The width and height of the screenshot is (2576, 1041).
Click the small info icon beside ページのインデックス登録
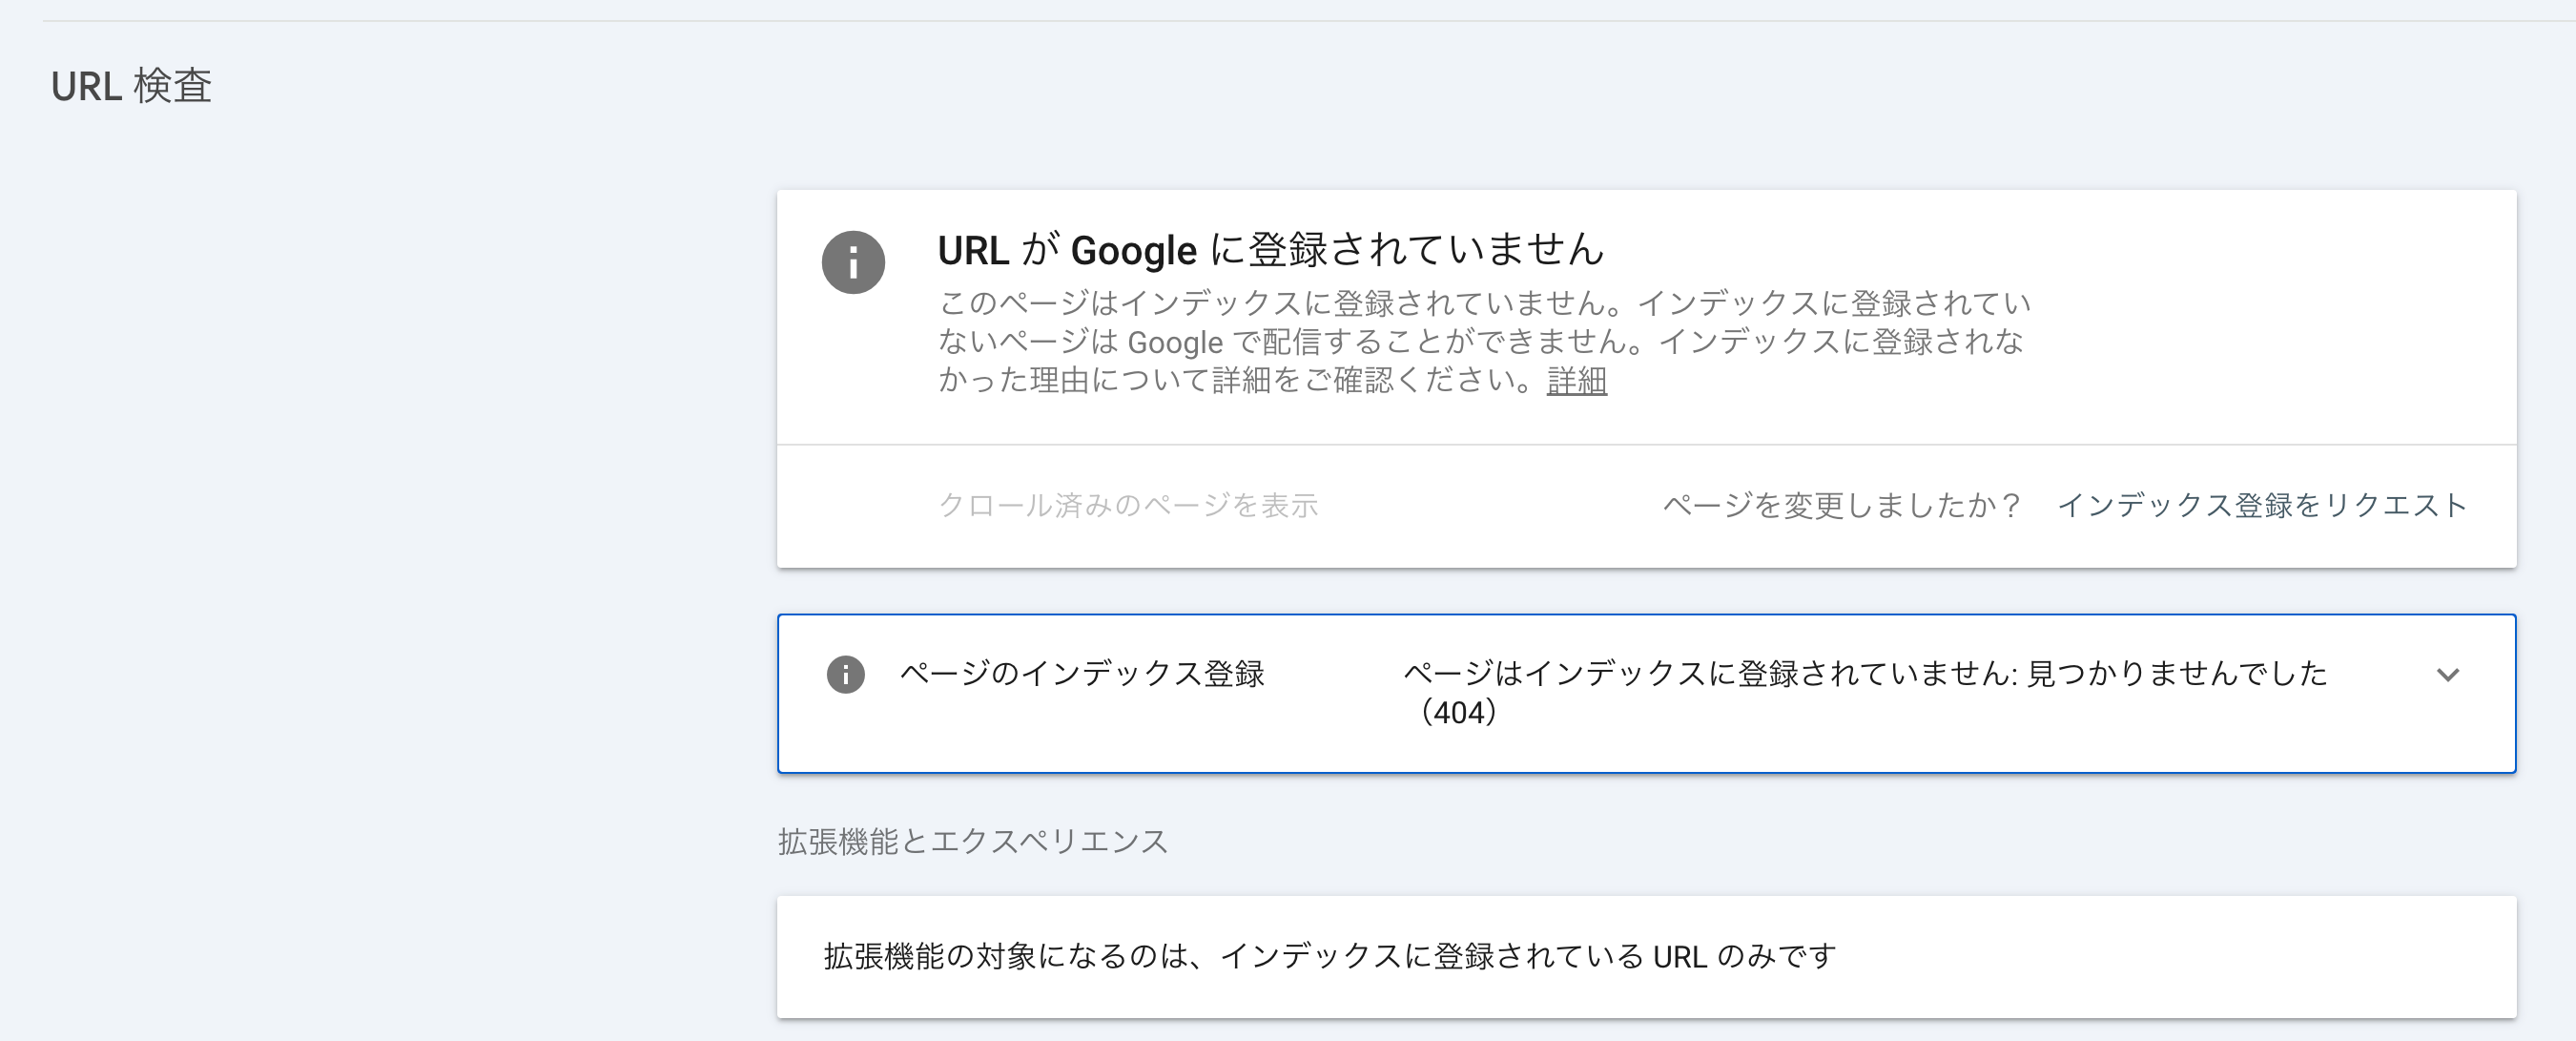[x=845, y=675]
